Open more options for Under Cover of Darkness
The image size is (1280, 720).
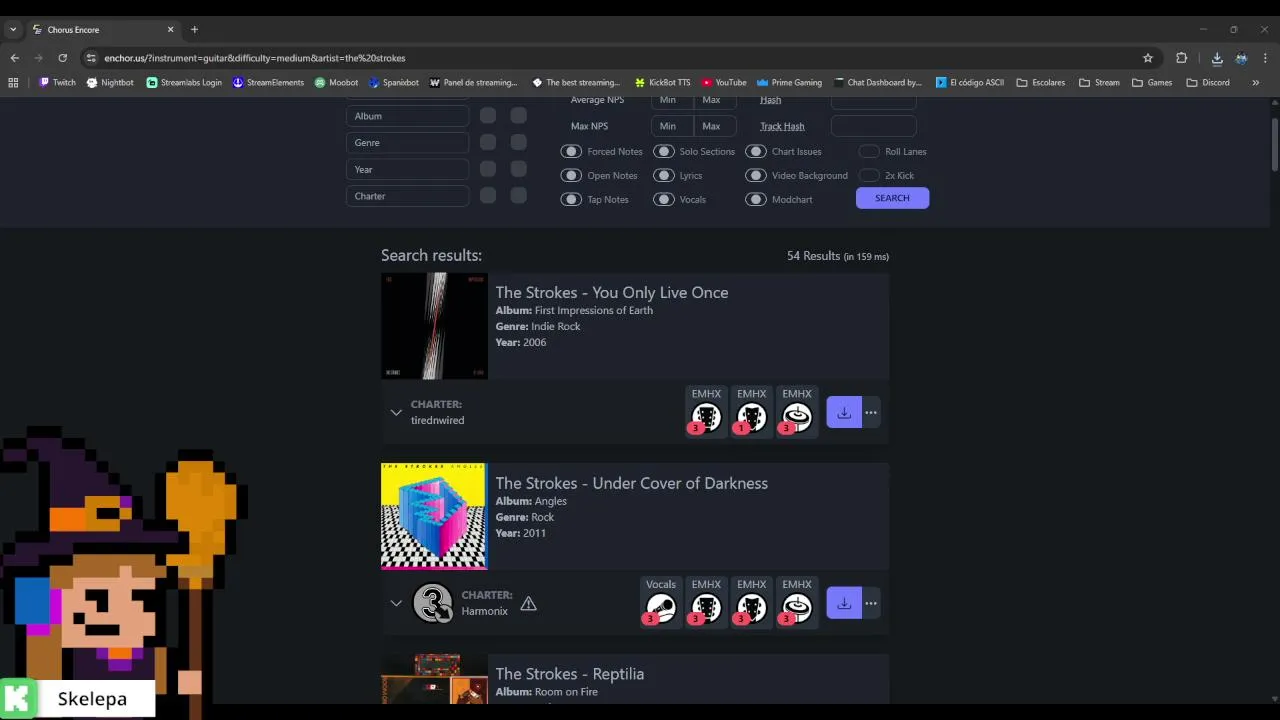(871, 603)
